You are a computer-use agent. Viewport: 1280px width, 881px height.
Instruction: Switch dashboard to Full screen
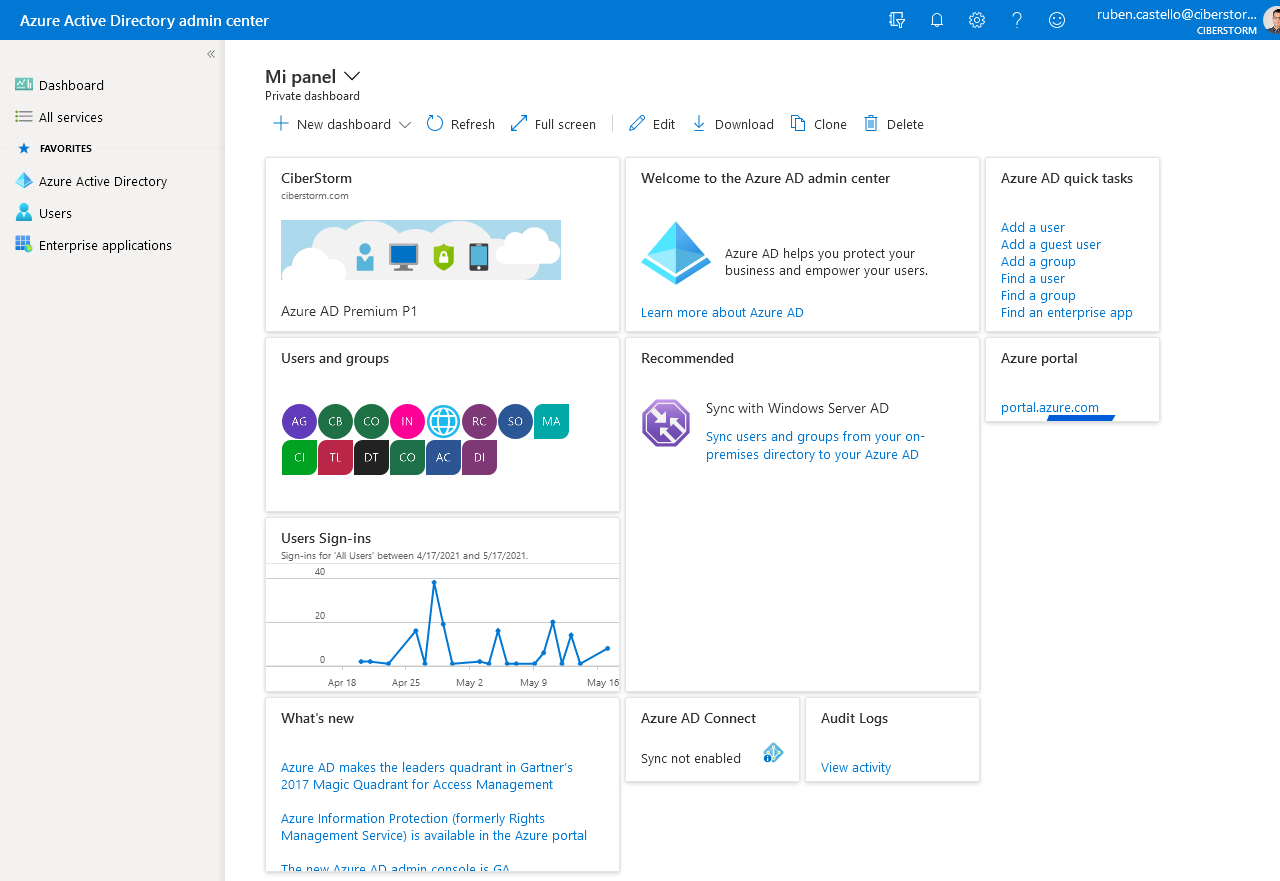coord(553,124)
